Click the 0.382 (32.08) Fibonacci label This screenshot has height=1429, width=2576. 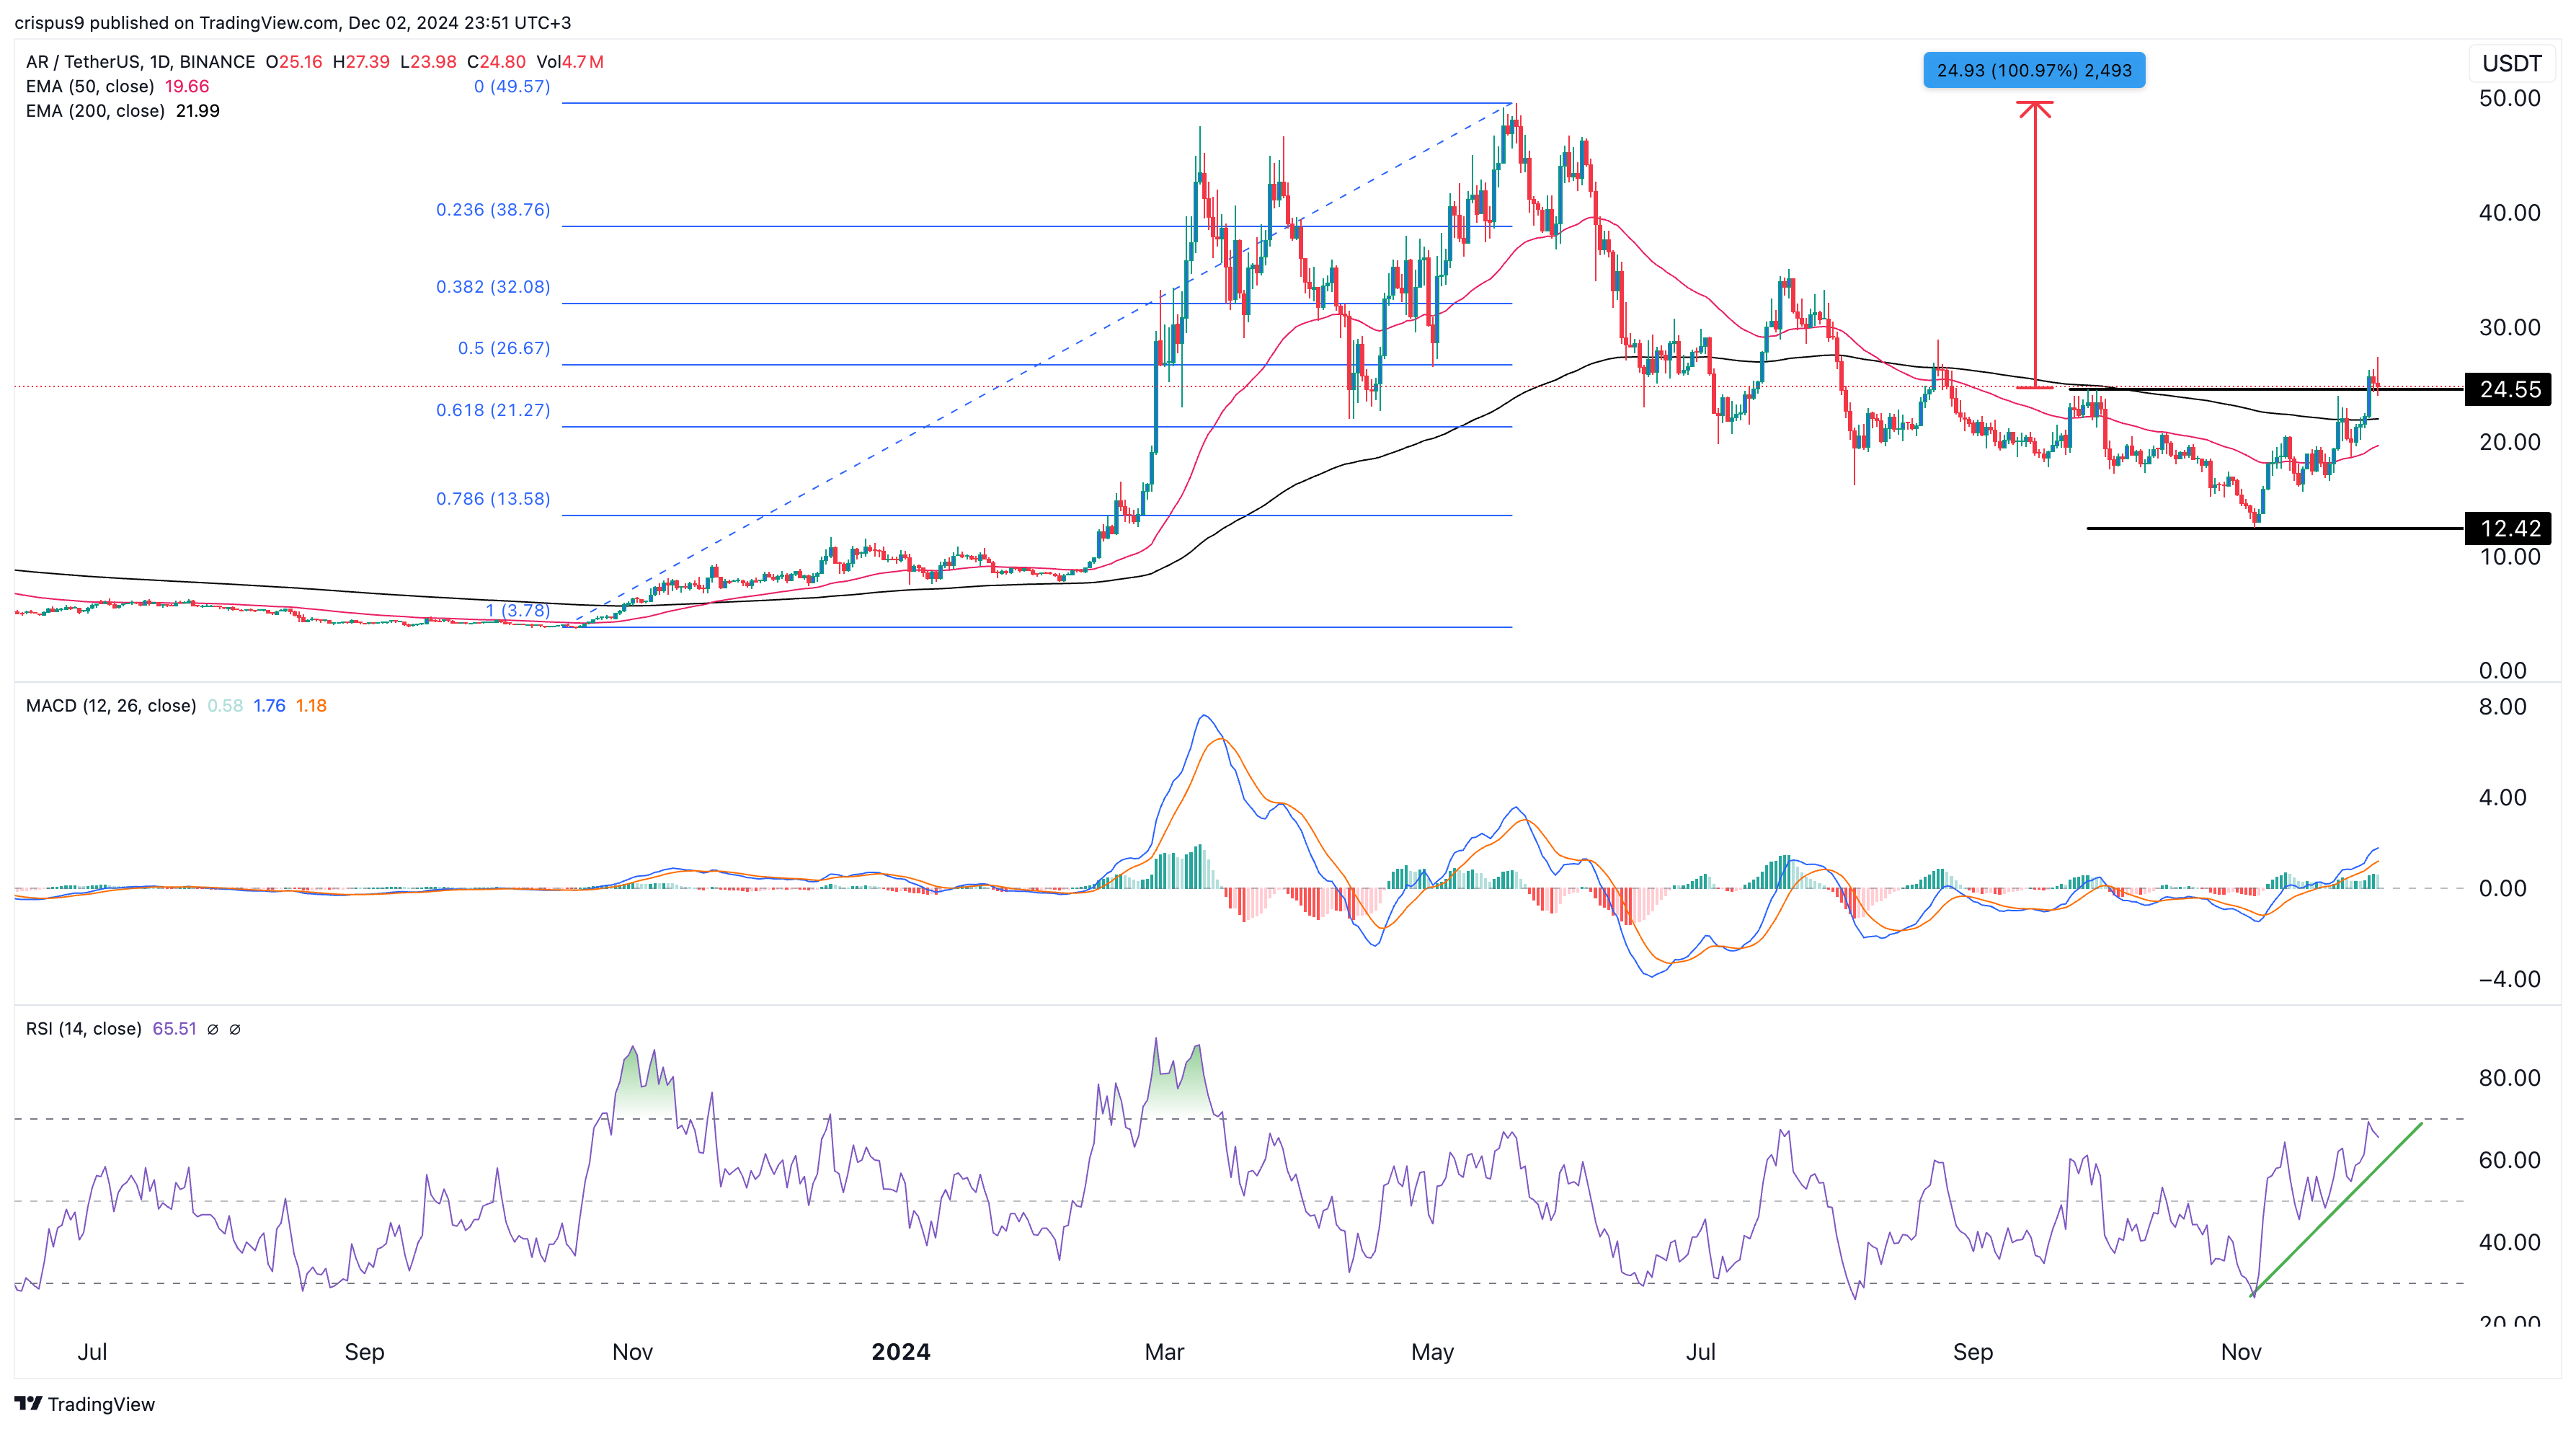[x=493, y=286]
